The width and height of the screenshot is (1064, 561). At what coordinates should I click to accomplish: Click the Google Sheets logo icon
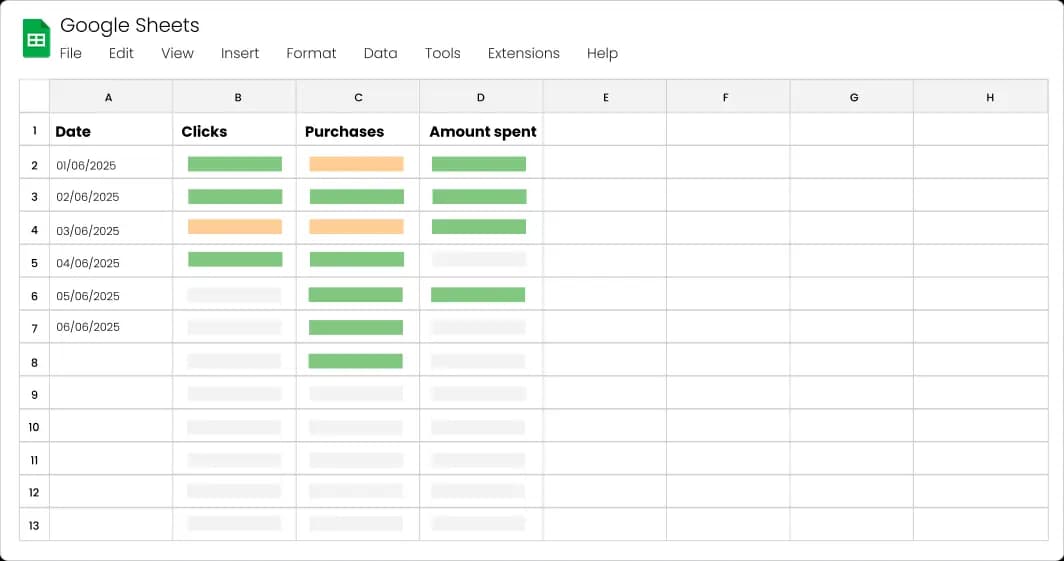coord(37,39)
